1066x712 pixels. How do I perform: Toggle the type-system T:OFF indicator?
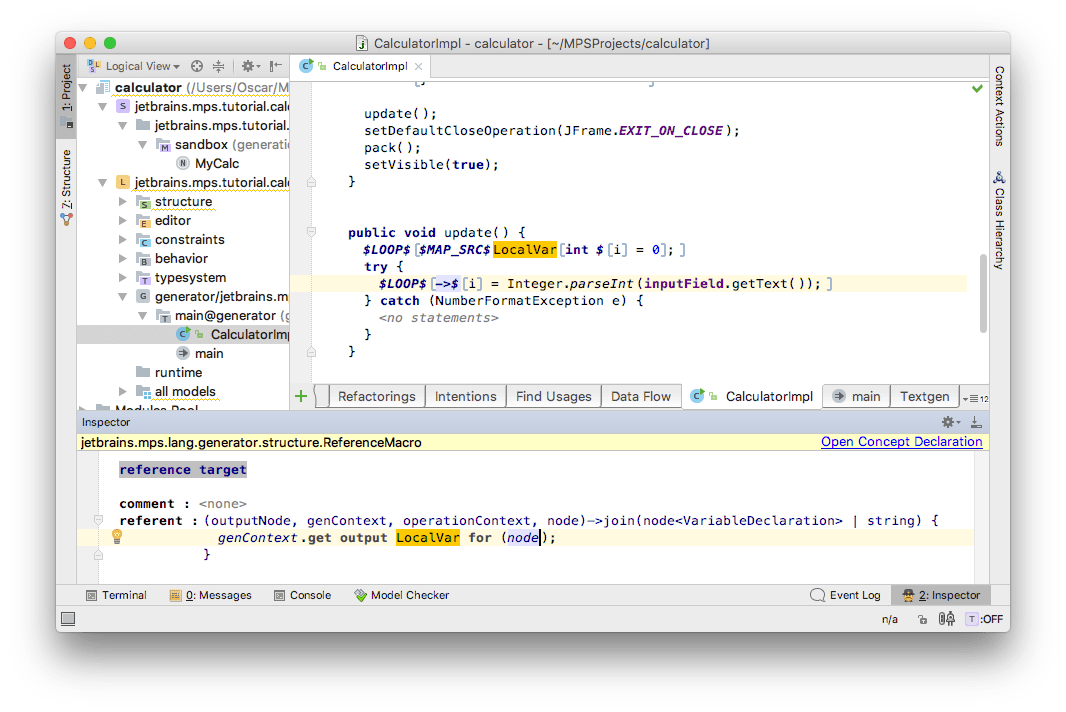983,619
